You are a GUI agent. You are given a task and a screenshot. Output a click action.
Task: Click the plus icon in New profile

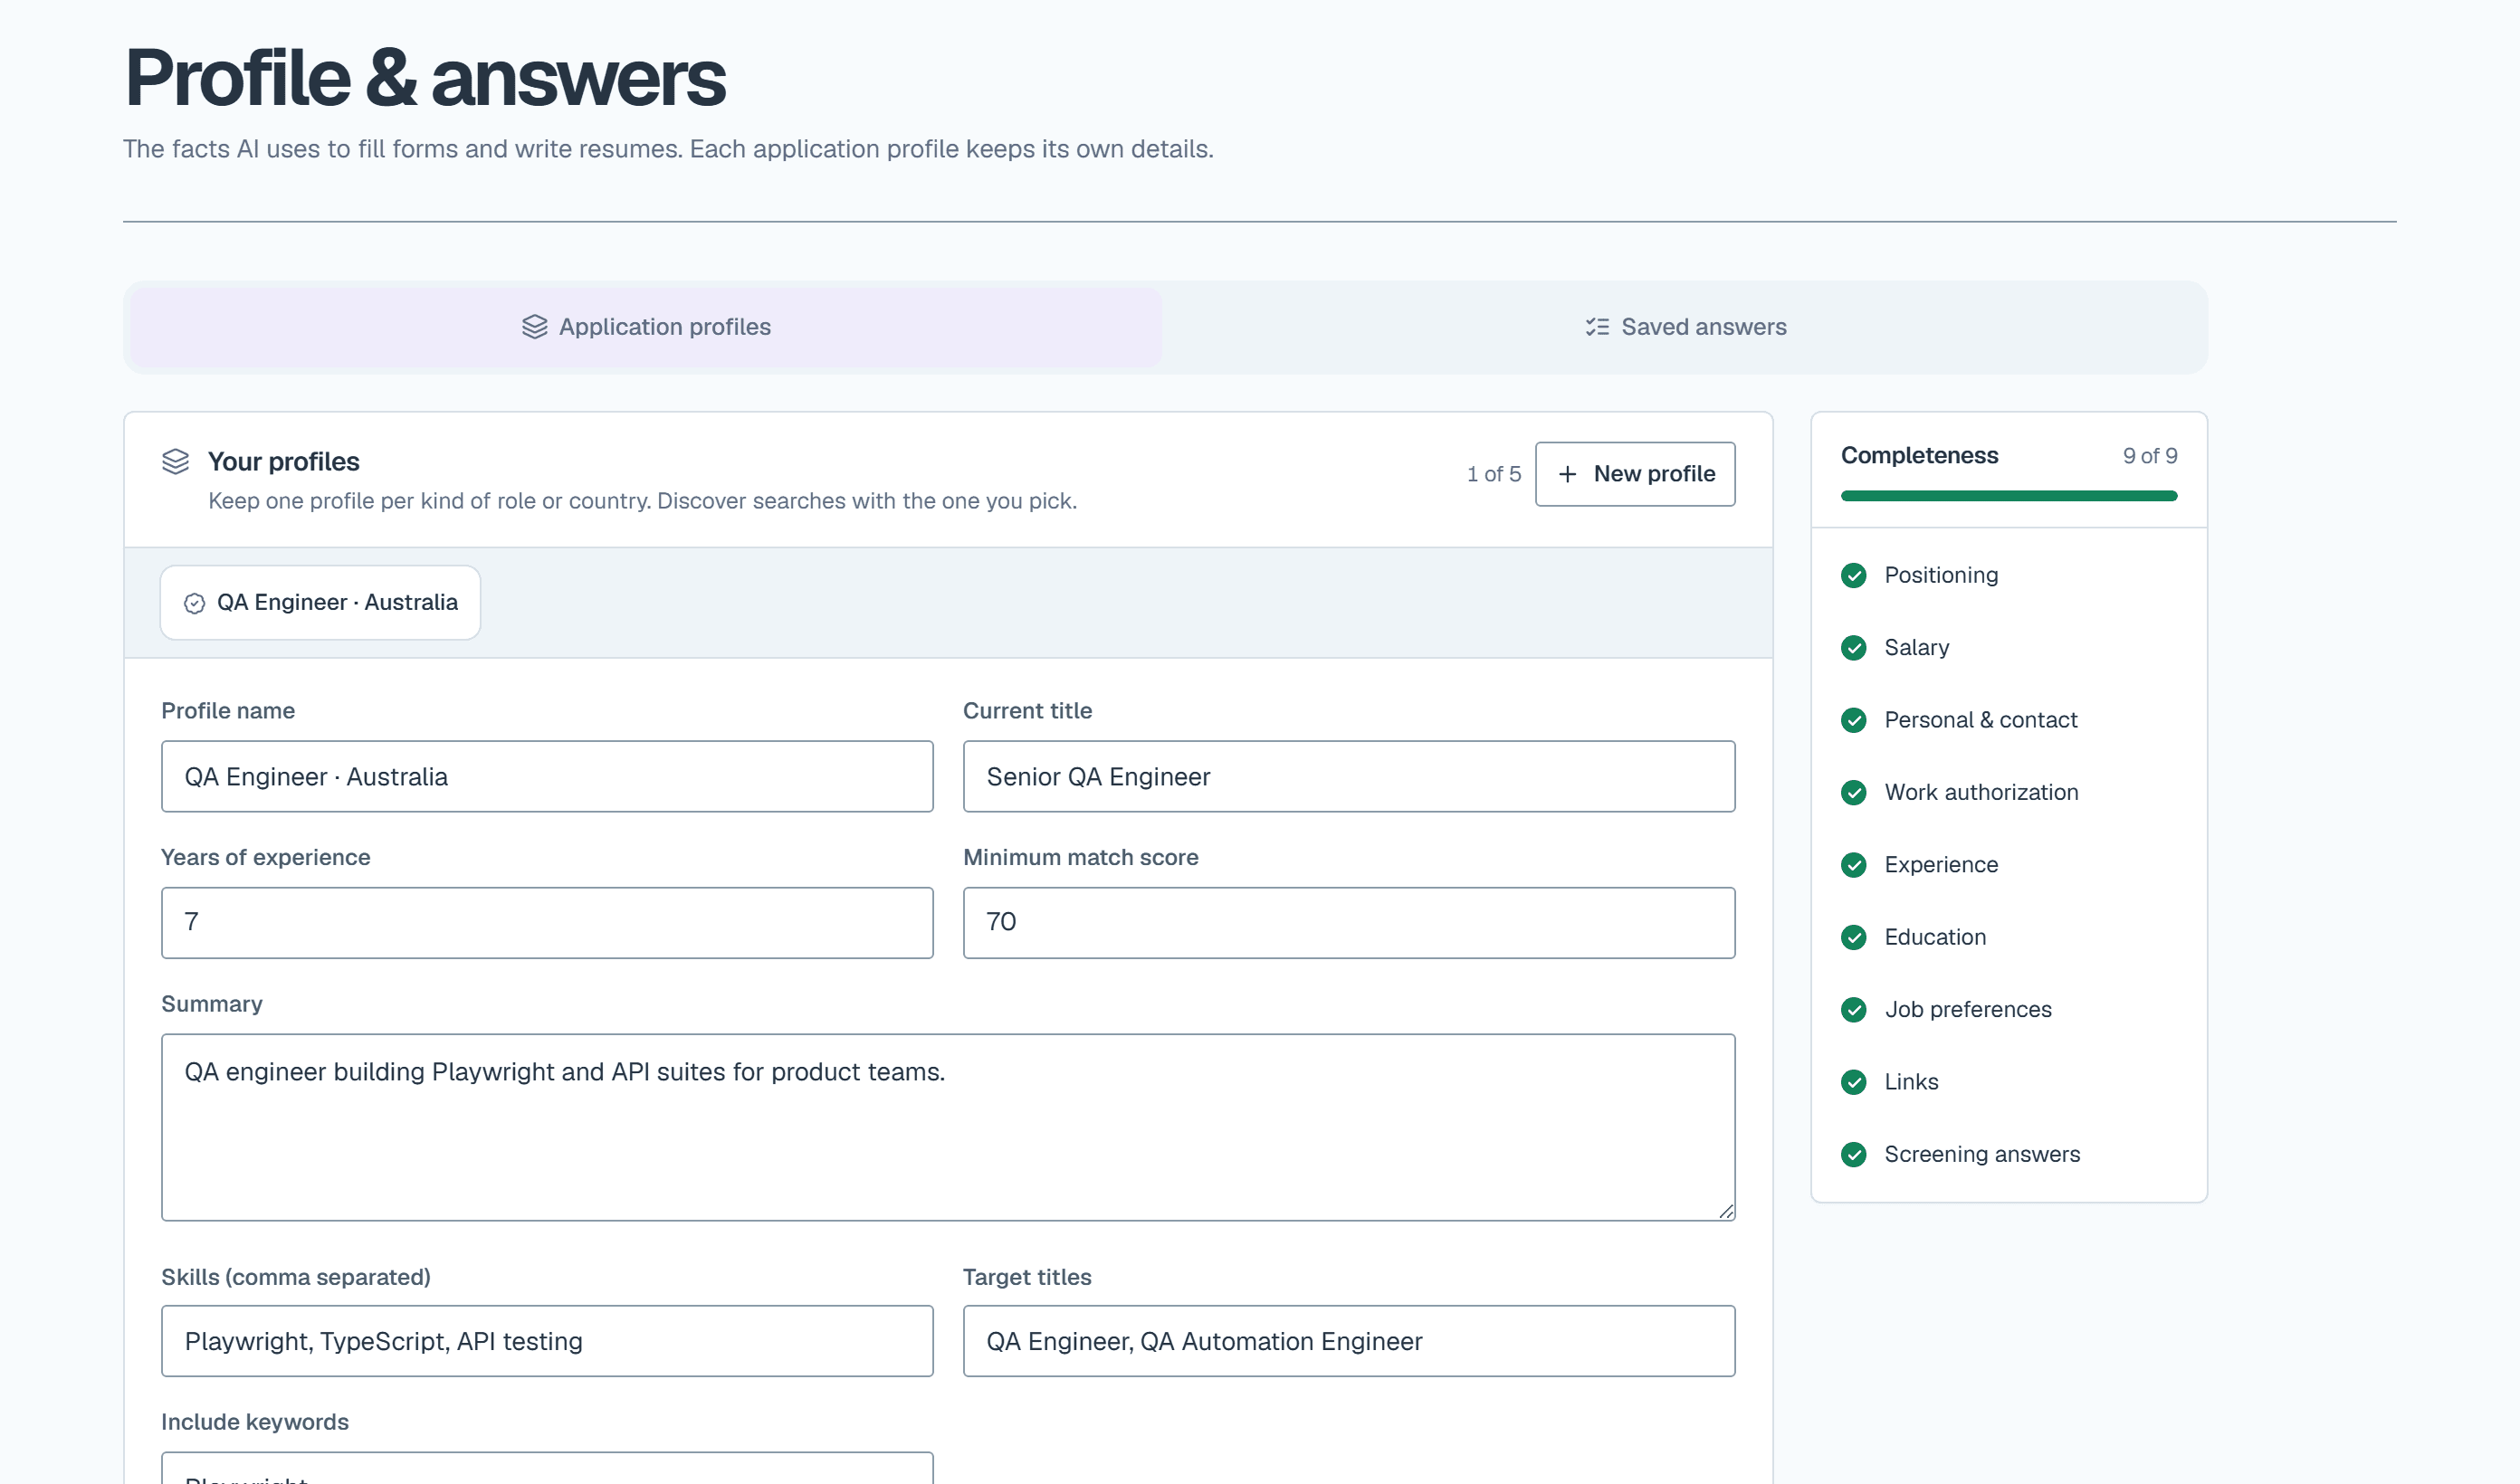tap(1568, 474)
